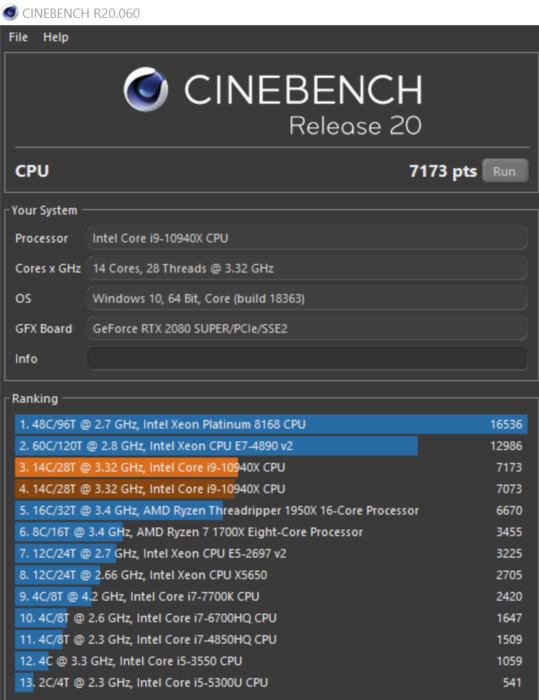The height and width of the screenshot is (700, 539).
Task: Select the Xeon E7-4890 v2 ranking entry
Action: click(271, 446)
